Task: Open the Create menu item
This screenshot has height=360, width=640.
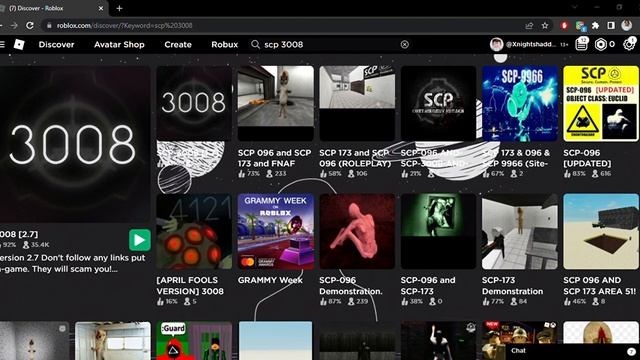Action: point(178,44)
